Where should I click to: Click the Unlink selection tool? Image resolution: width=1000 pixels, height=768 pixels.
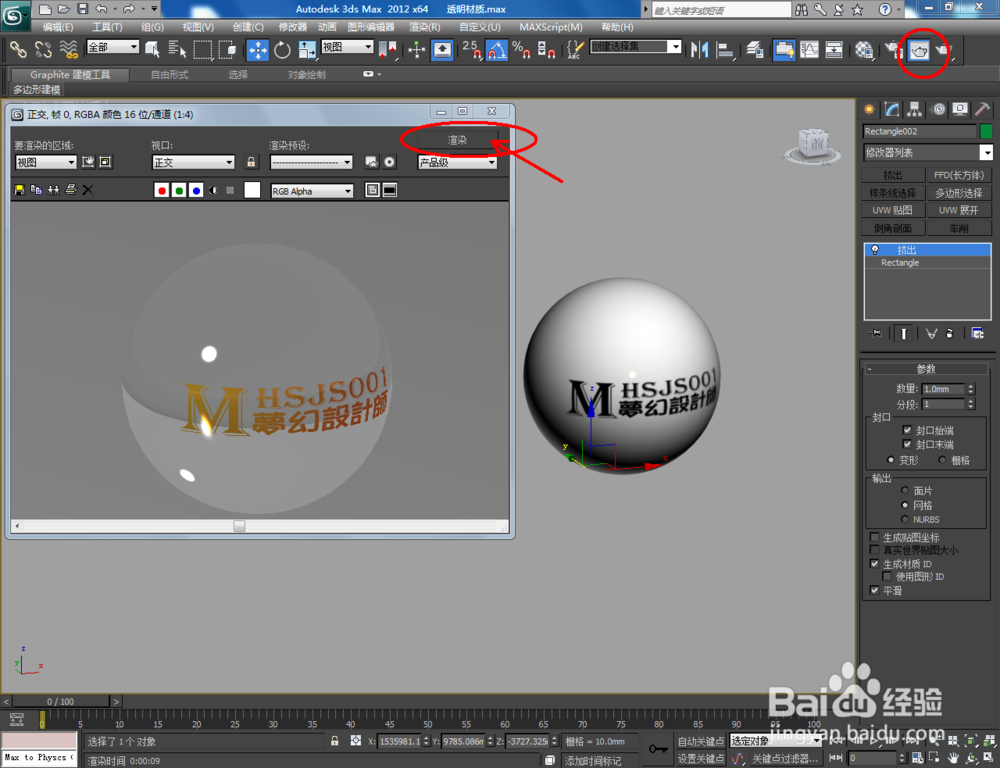pyautogui.click(x=43, y=49)
